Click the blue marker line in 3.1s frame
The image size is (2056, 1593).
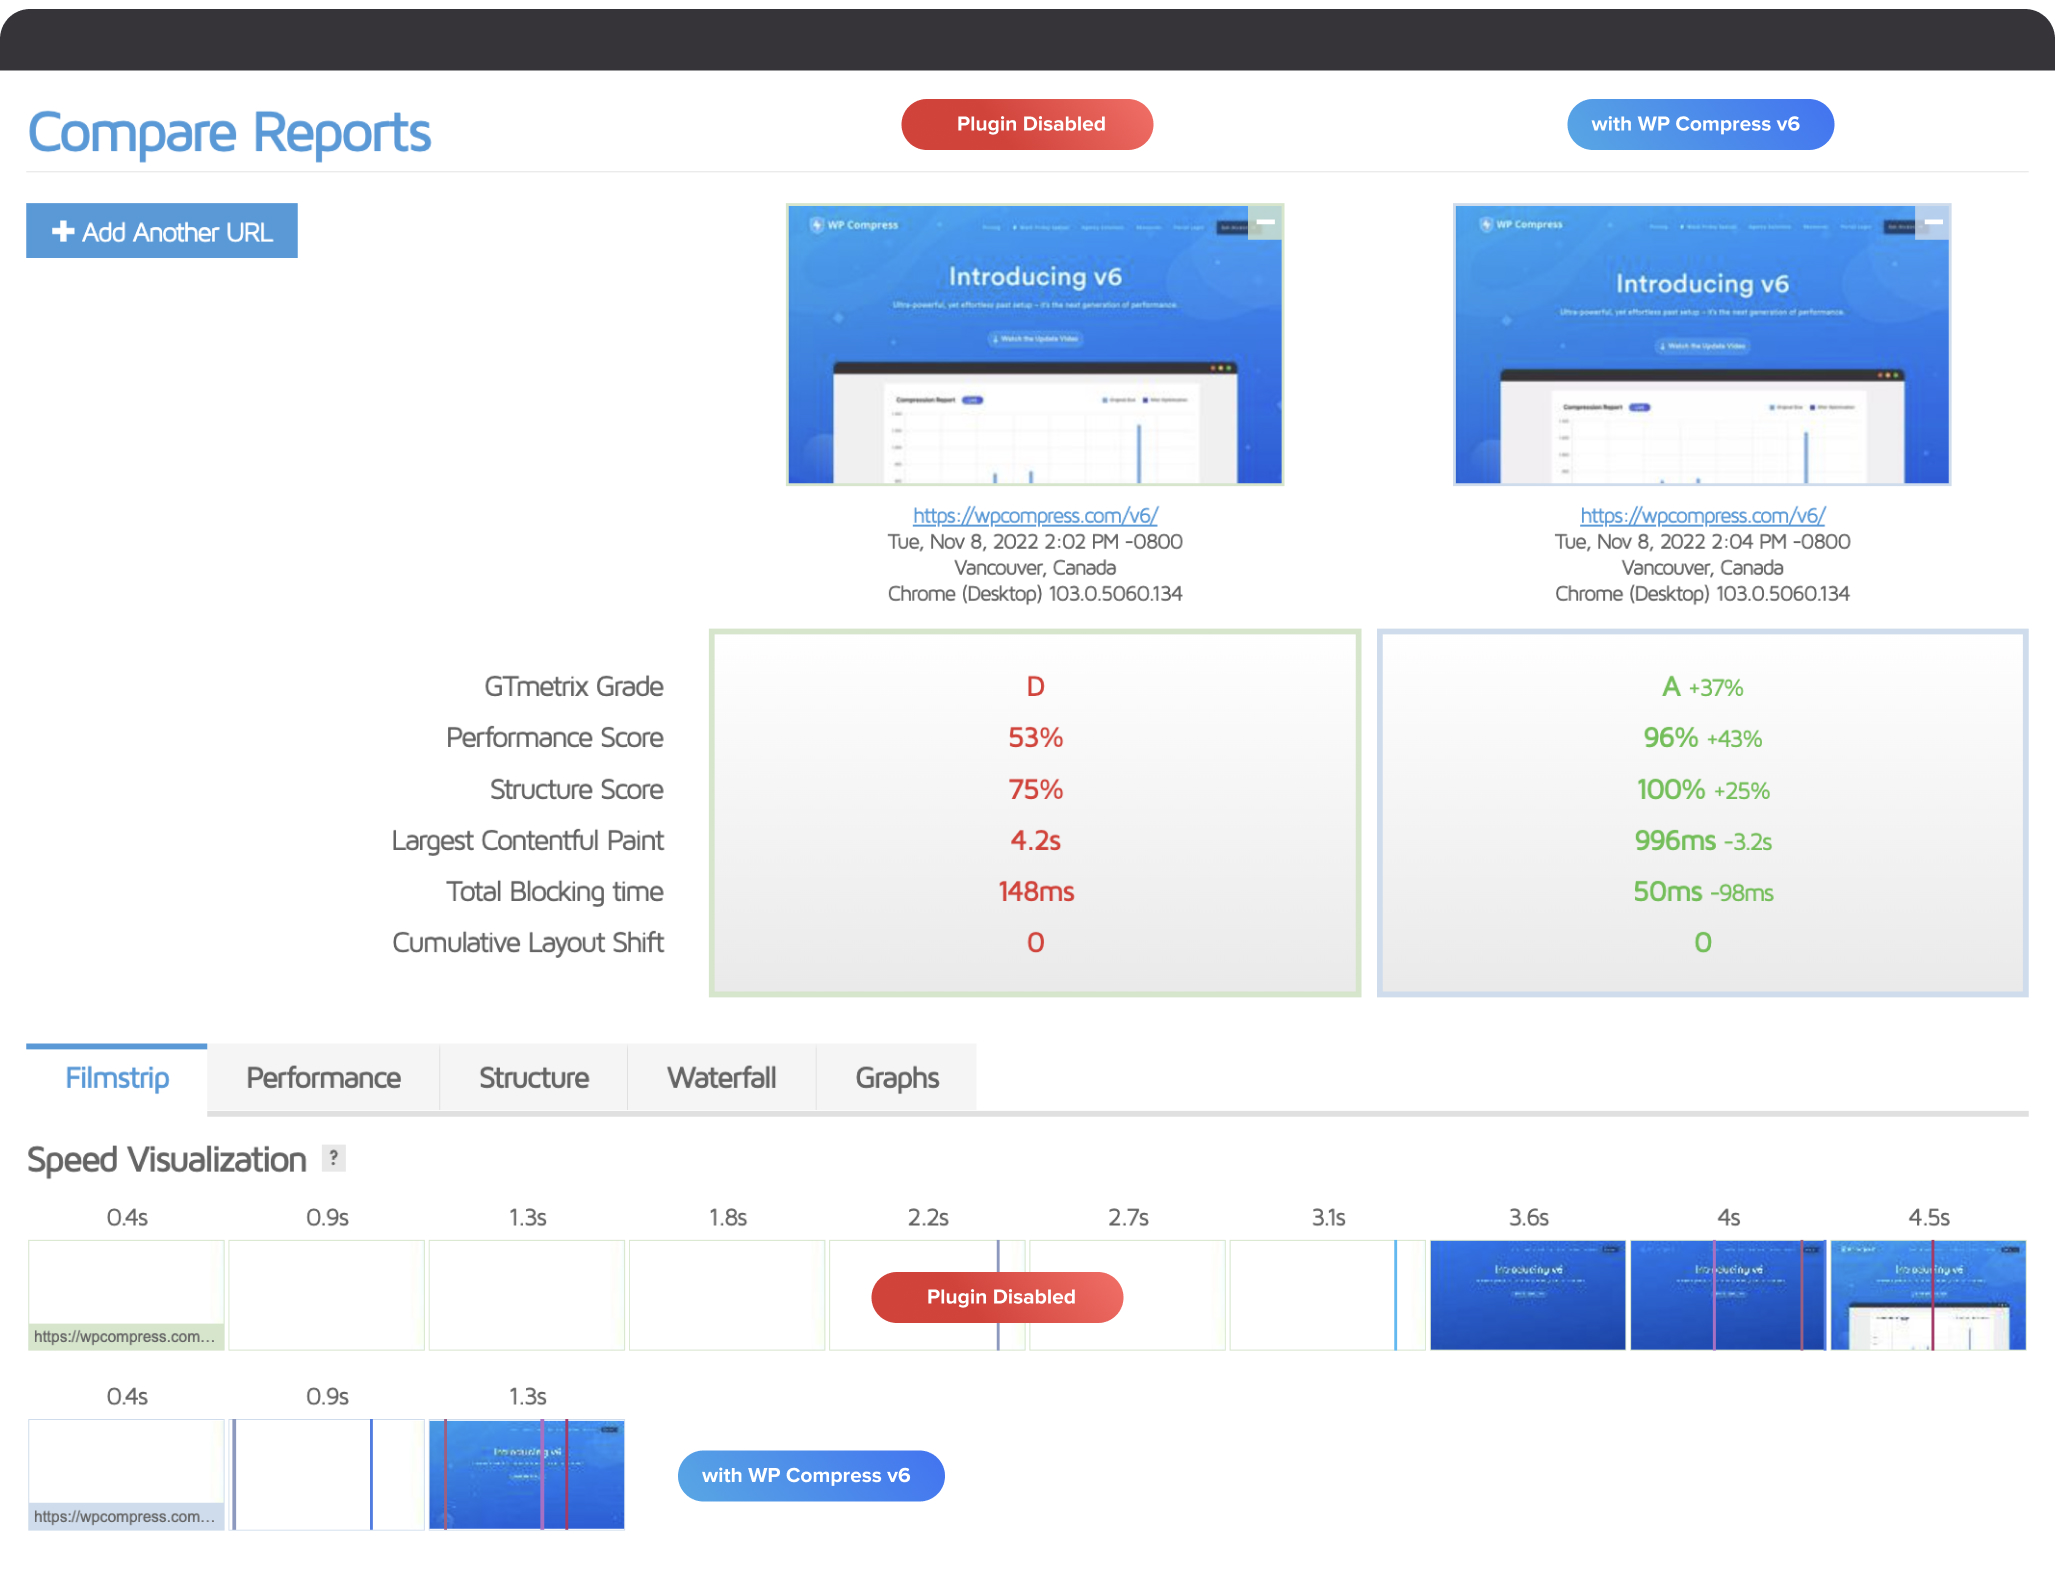(x=1395, y=1295)
